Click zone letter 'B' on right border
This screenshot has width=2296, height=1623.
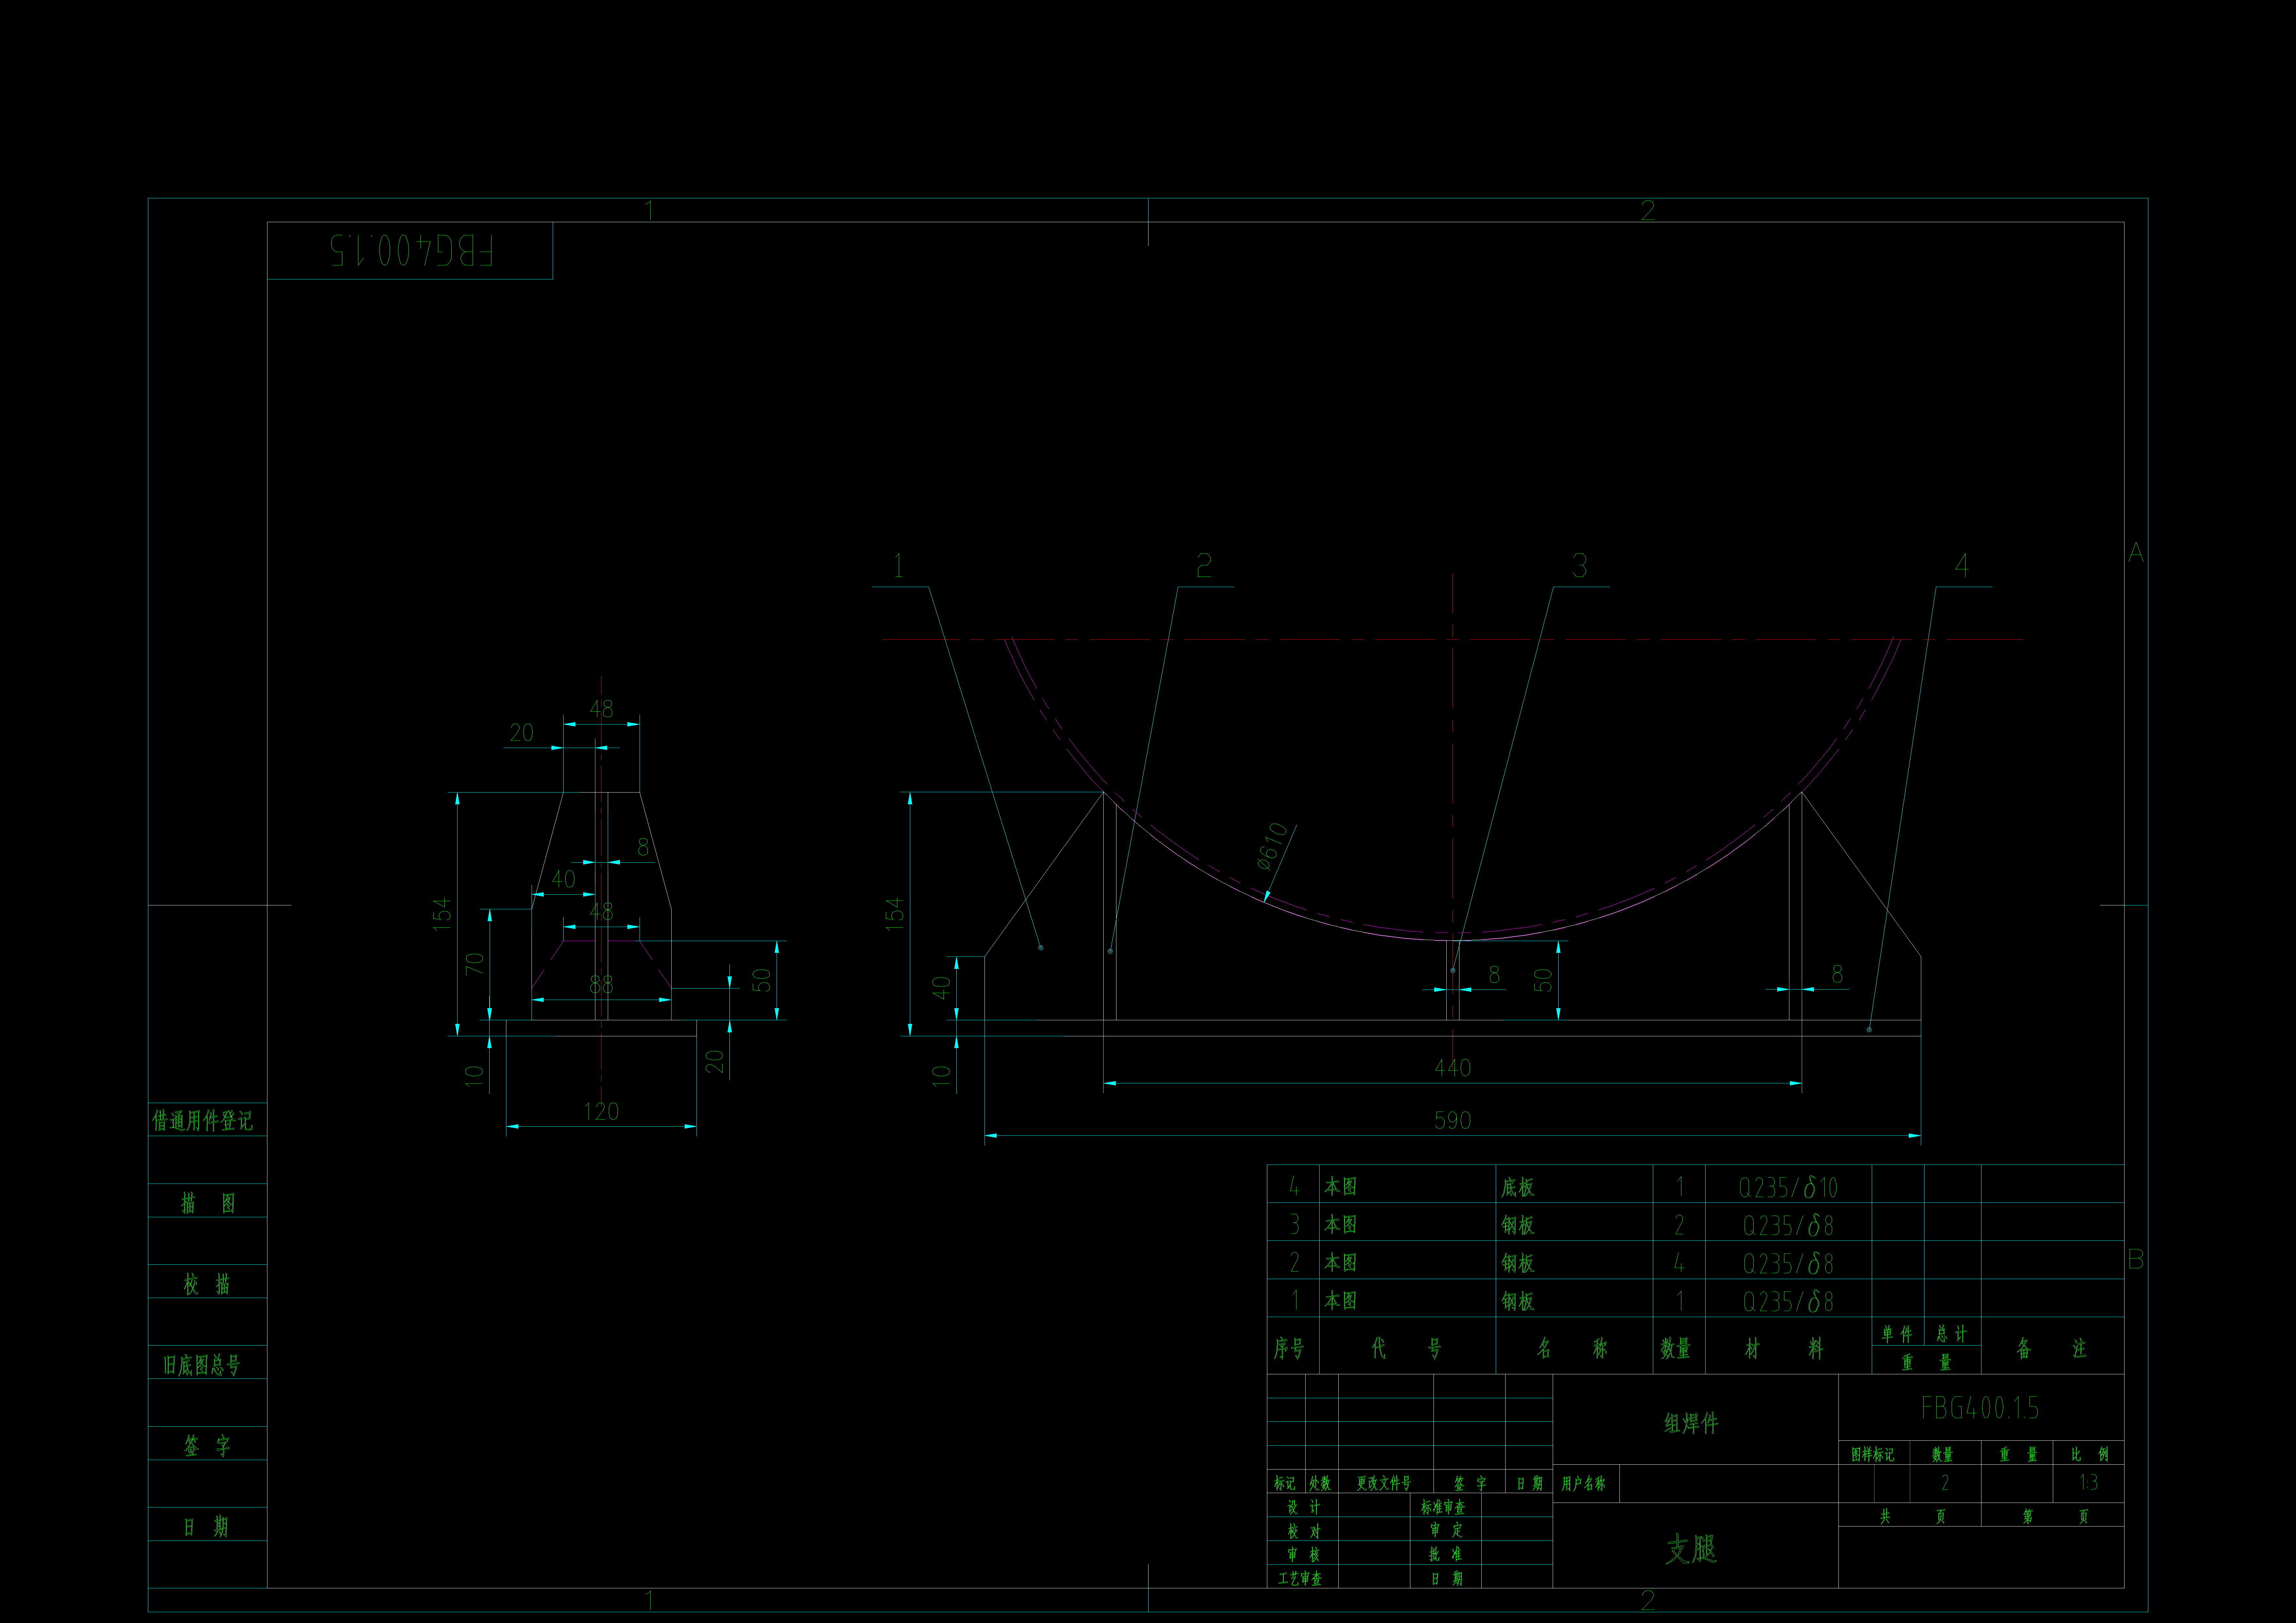click(x=2136, y=1259)
